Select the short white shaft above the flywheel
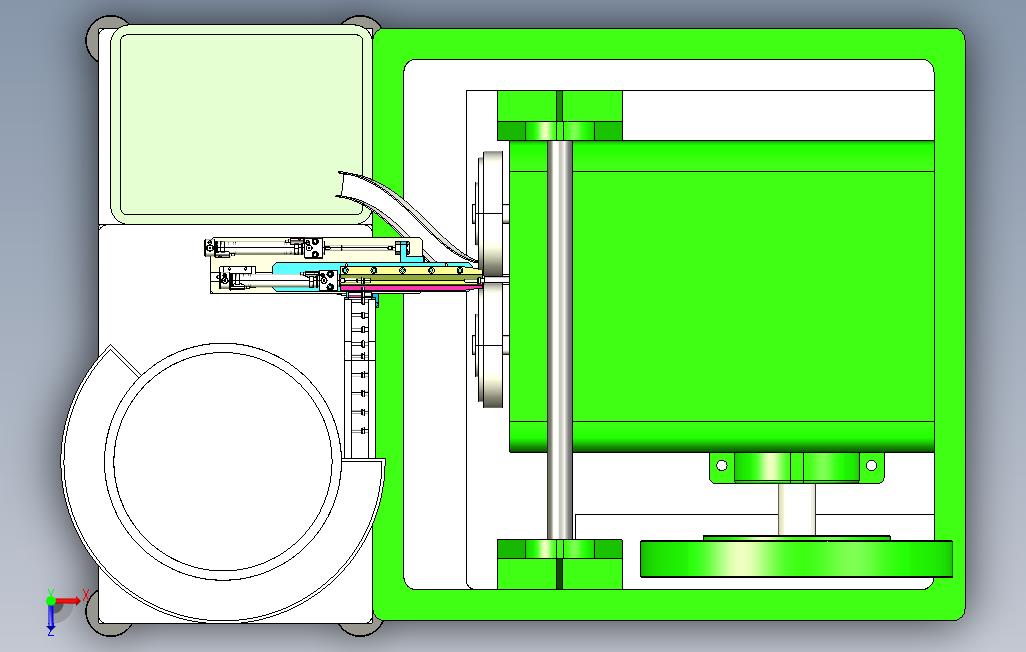The image size is (1026, 652). point(796,509)
